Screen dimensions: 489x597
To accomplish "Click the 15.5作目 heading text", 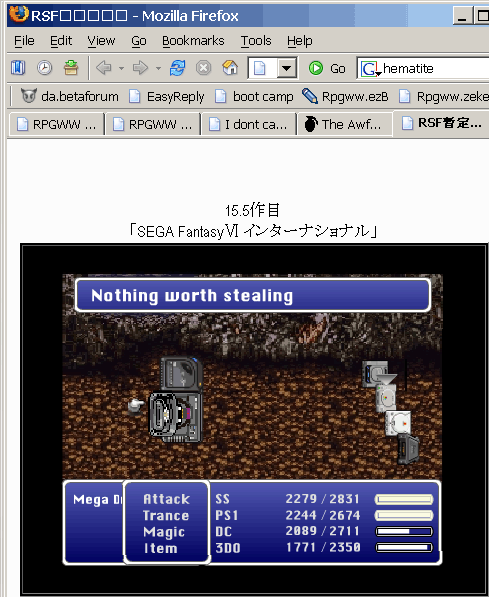I will (252, 210).
